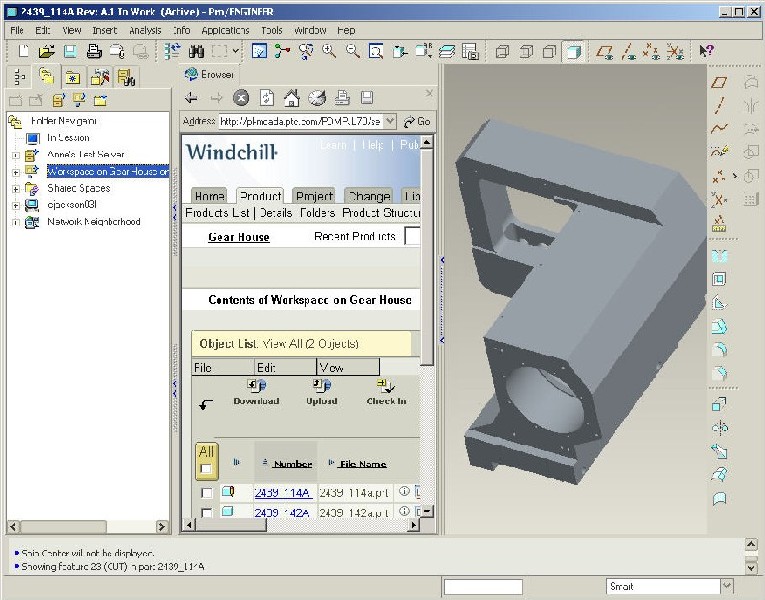
Task: Open the Folder Browser navigator tab
Action: (47, 77)
